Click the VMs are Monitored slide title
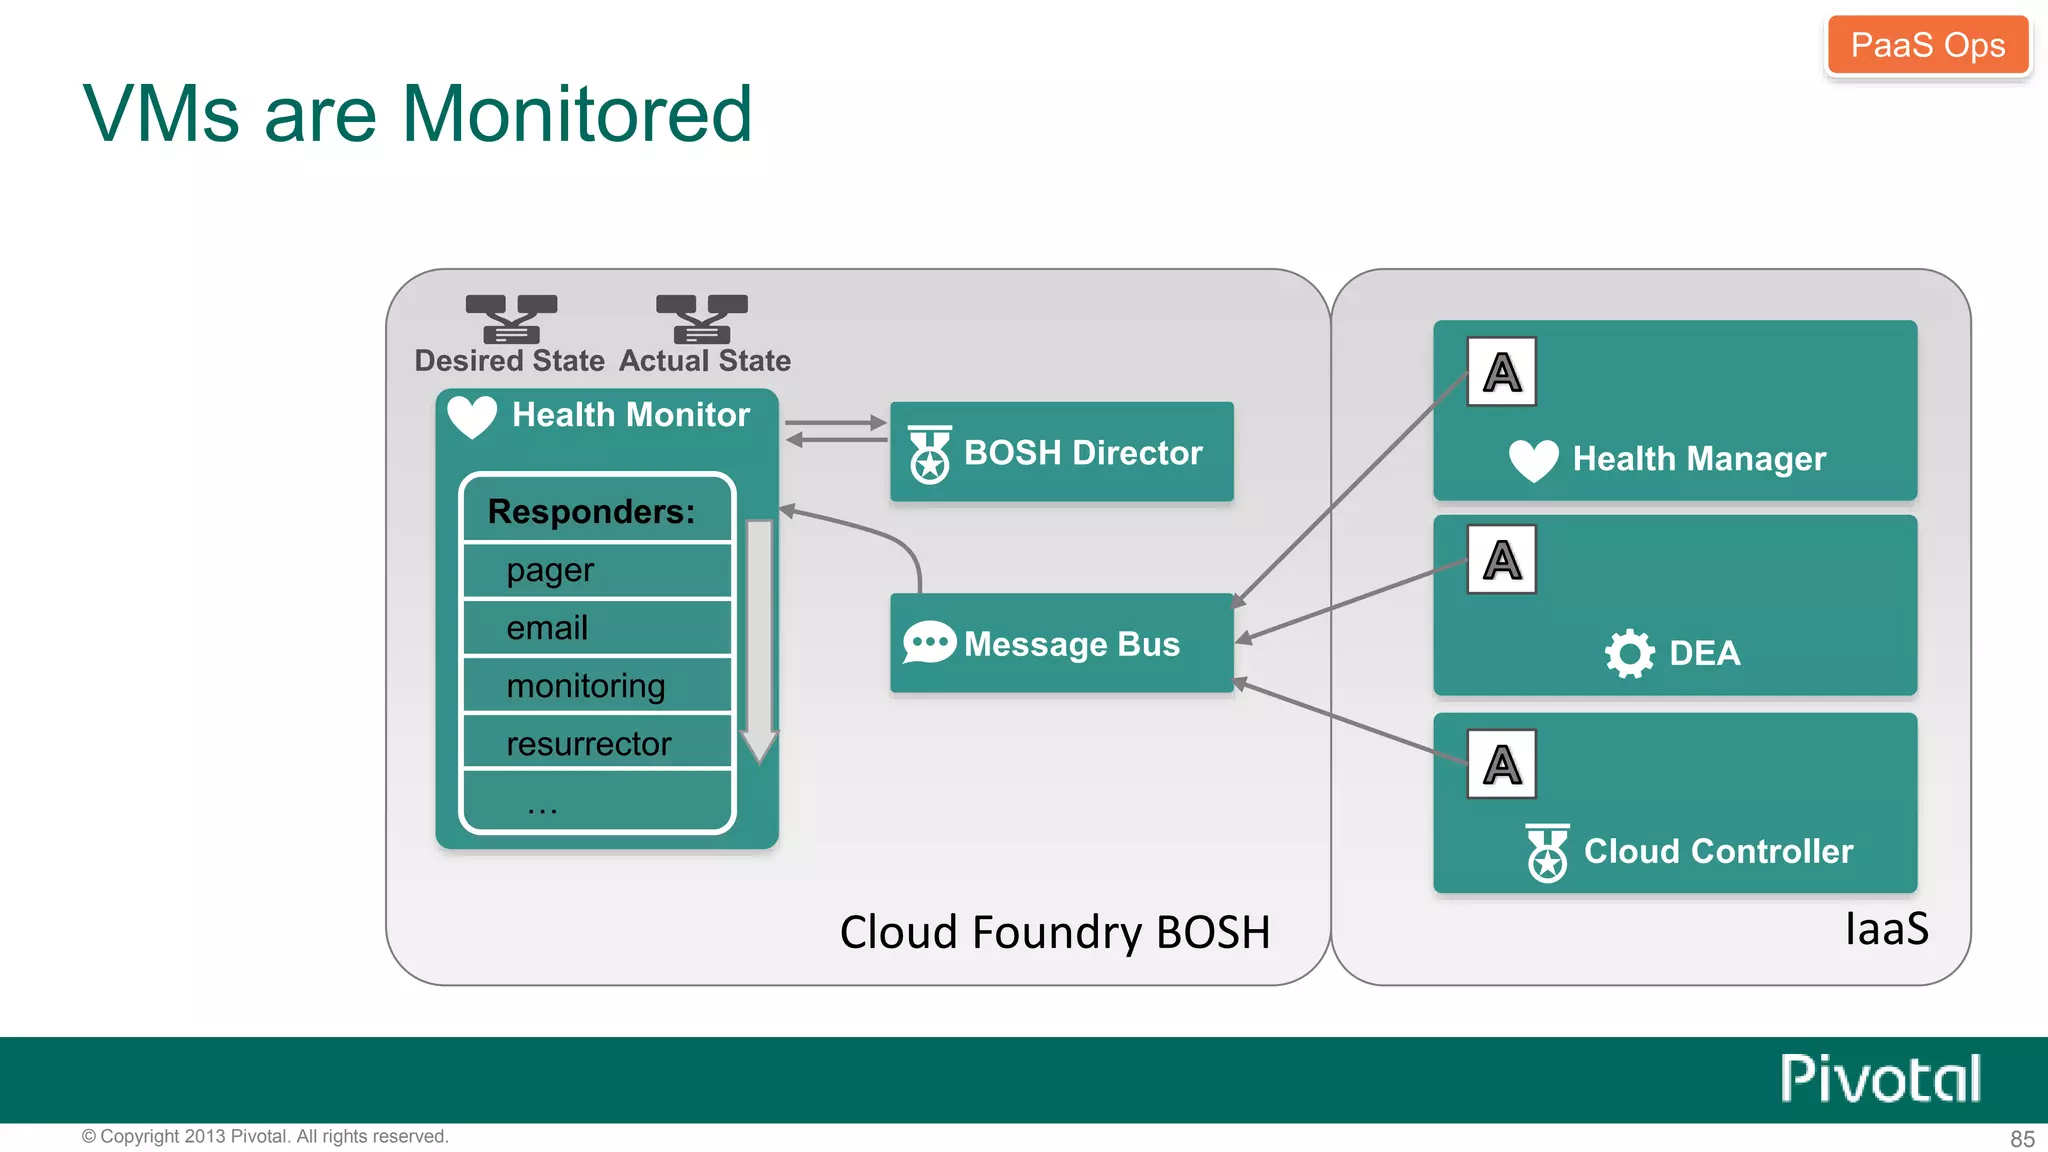This screenshot has height=1152, width=2048. (417, 114)
